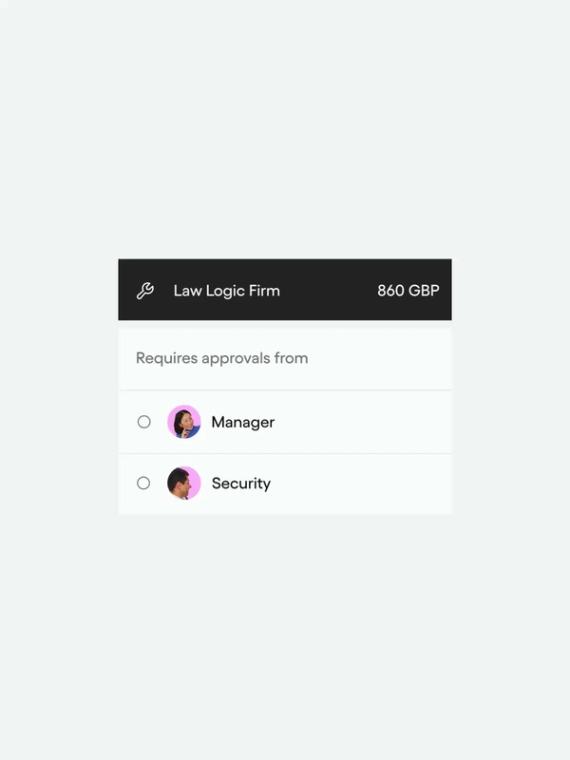Select the Security approval radio button

tap(143, 483)
